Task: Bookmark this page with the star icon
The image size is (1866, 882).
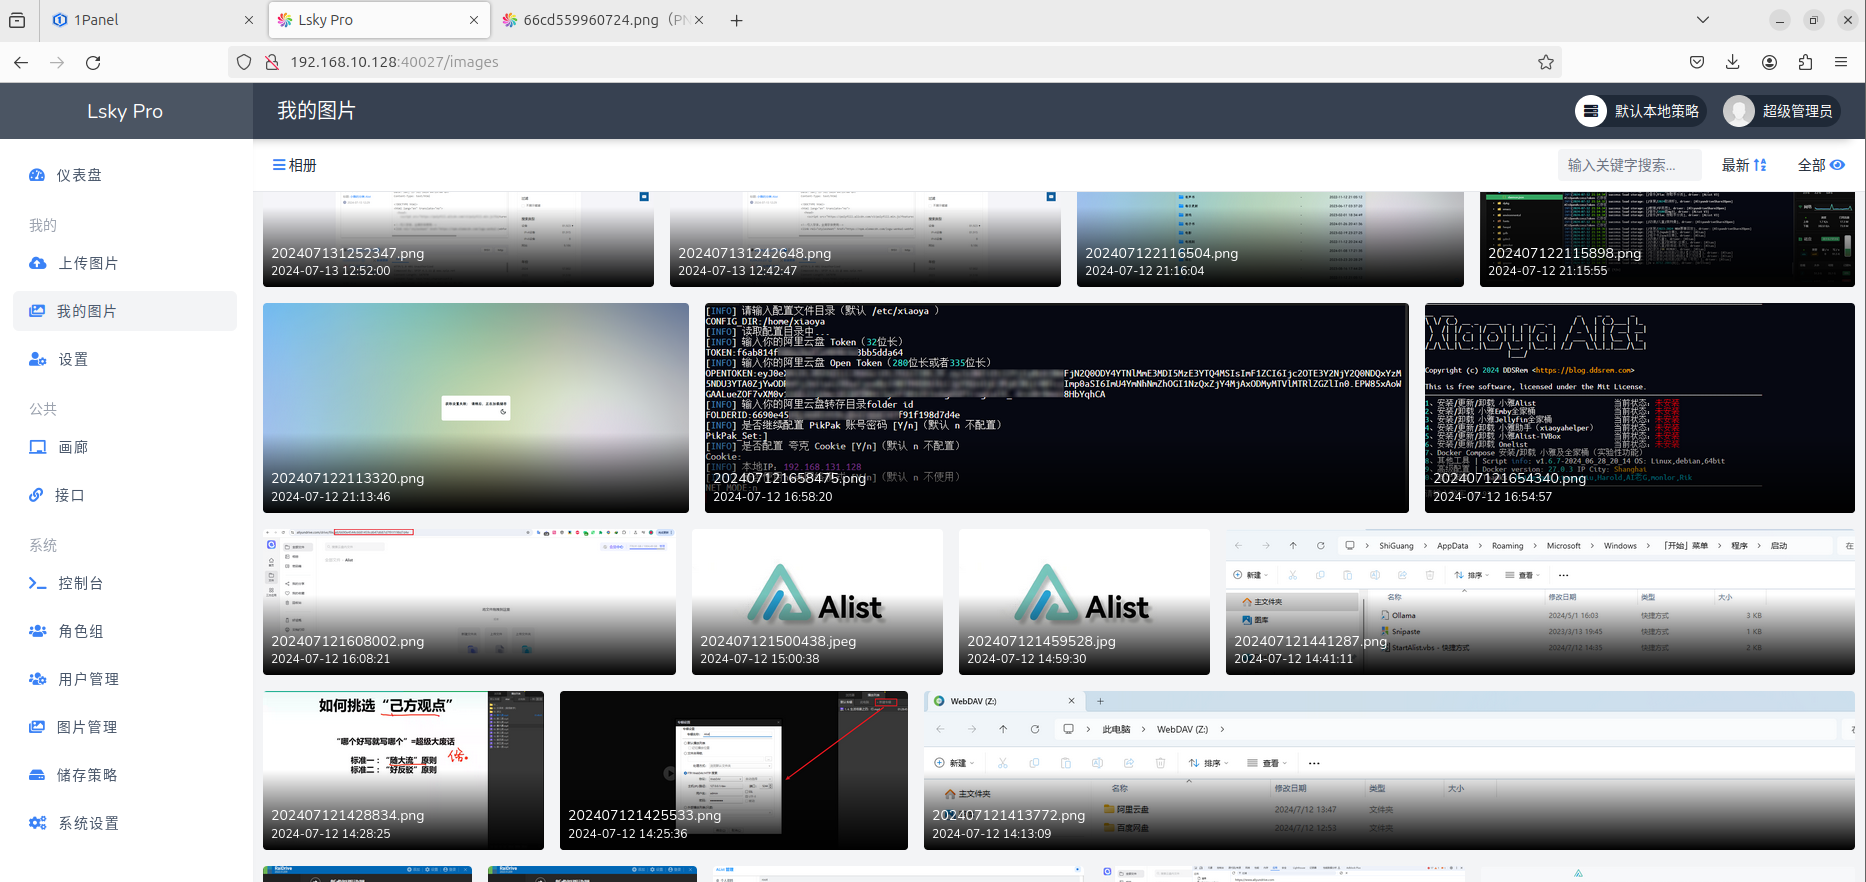Action: coord(1546,62)
